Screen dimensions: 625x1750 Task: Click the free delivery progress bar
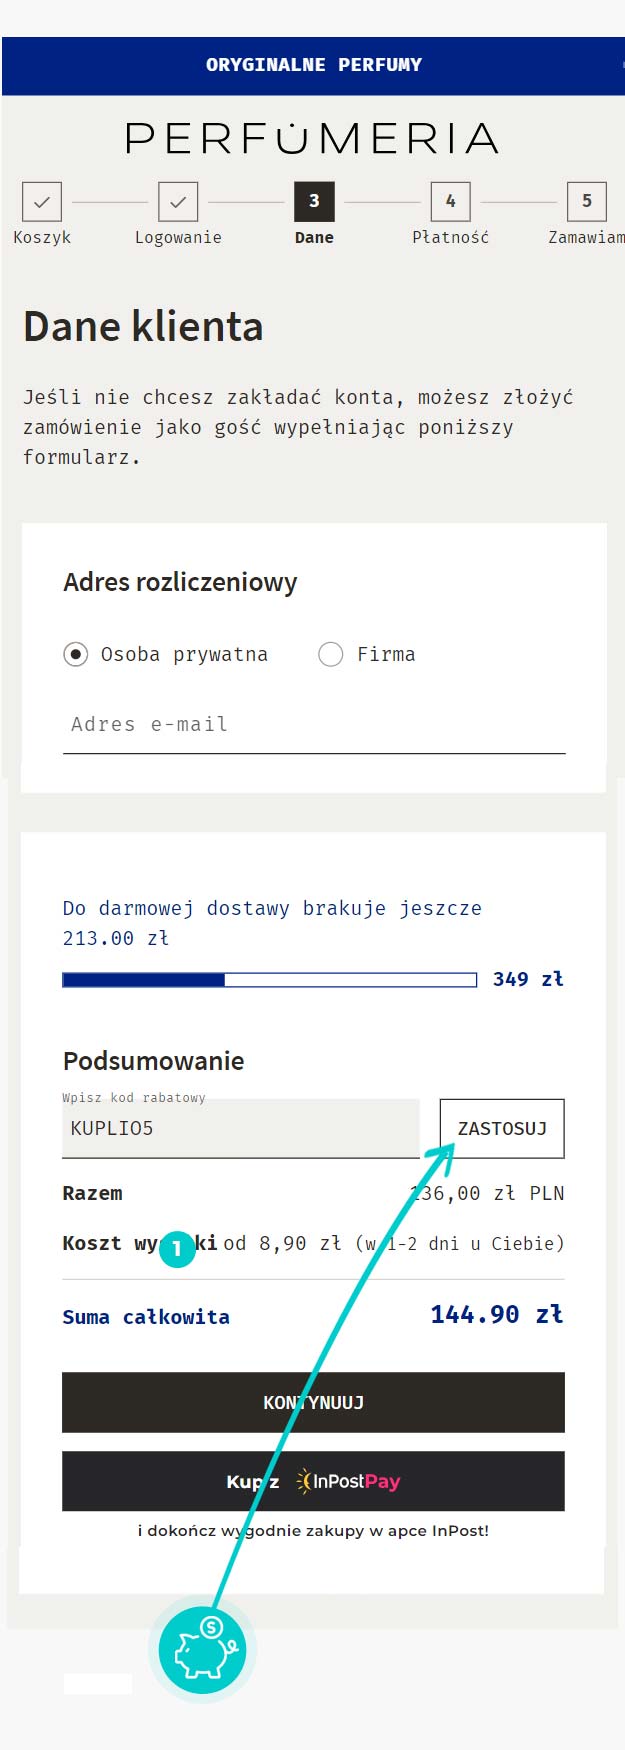coord(270,980)
